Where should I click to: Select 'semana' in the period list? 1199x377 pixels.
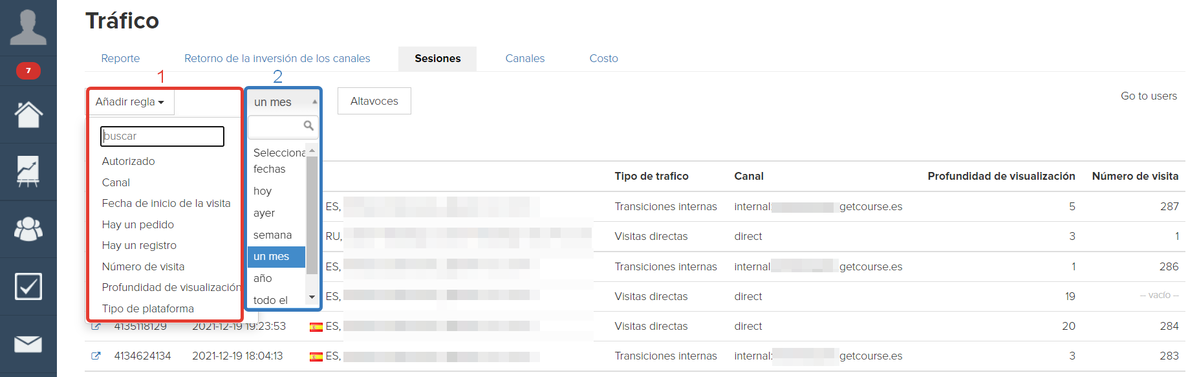[x=272, y=235]
